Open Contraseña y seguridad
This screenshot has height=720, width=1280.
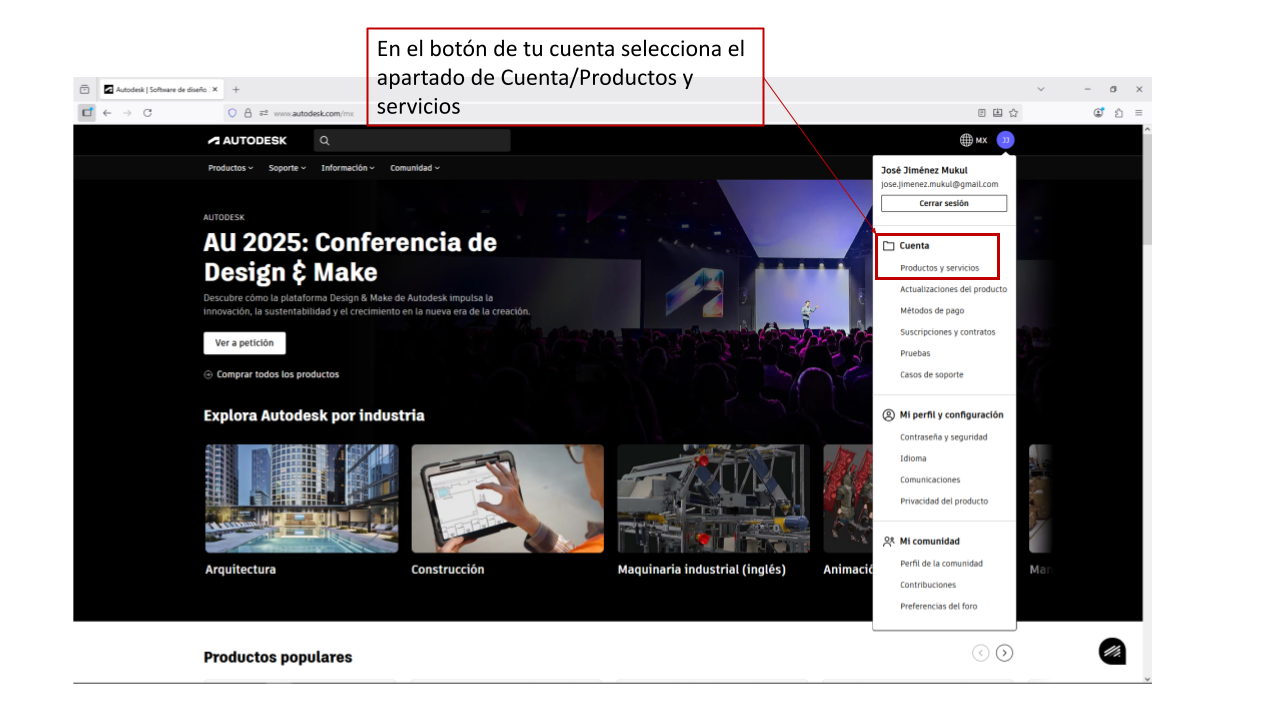point(943,437)
